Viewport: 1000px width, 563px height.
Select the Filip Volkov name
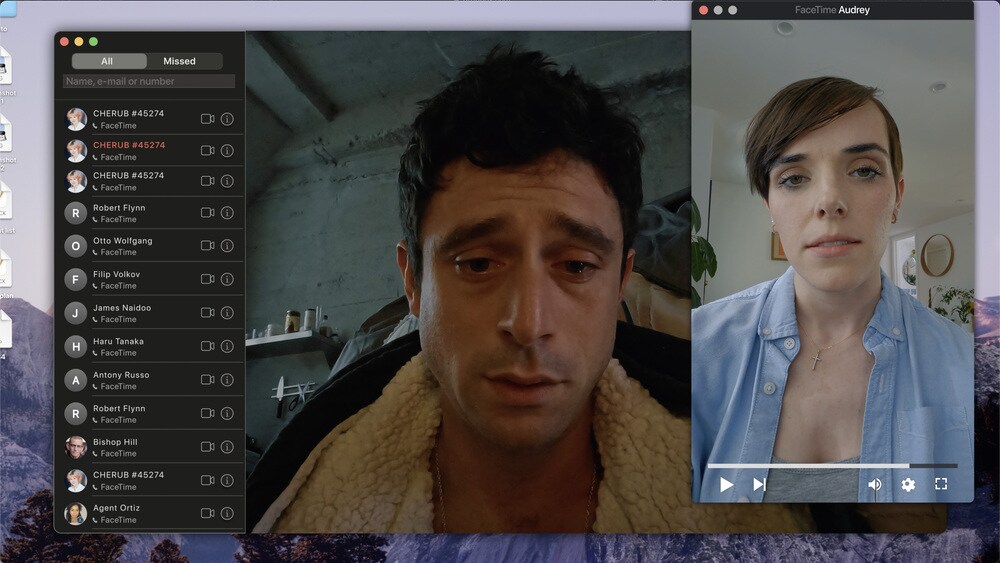point(116,274)
